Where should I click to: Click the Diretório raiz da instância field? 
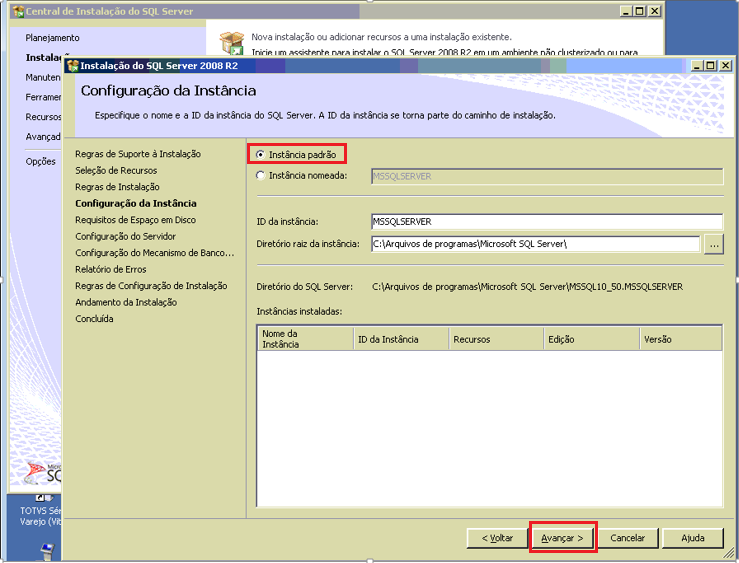535,244
